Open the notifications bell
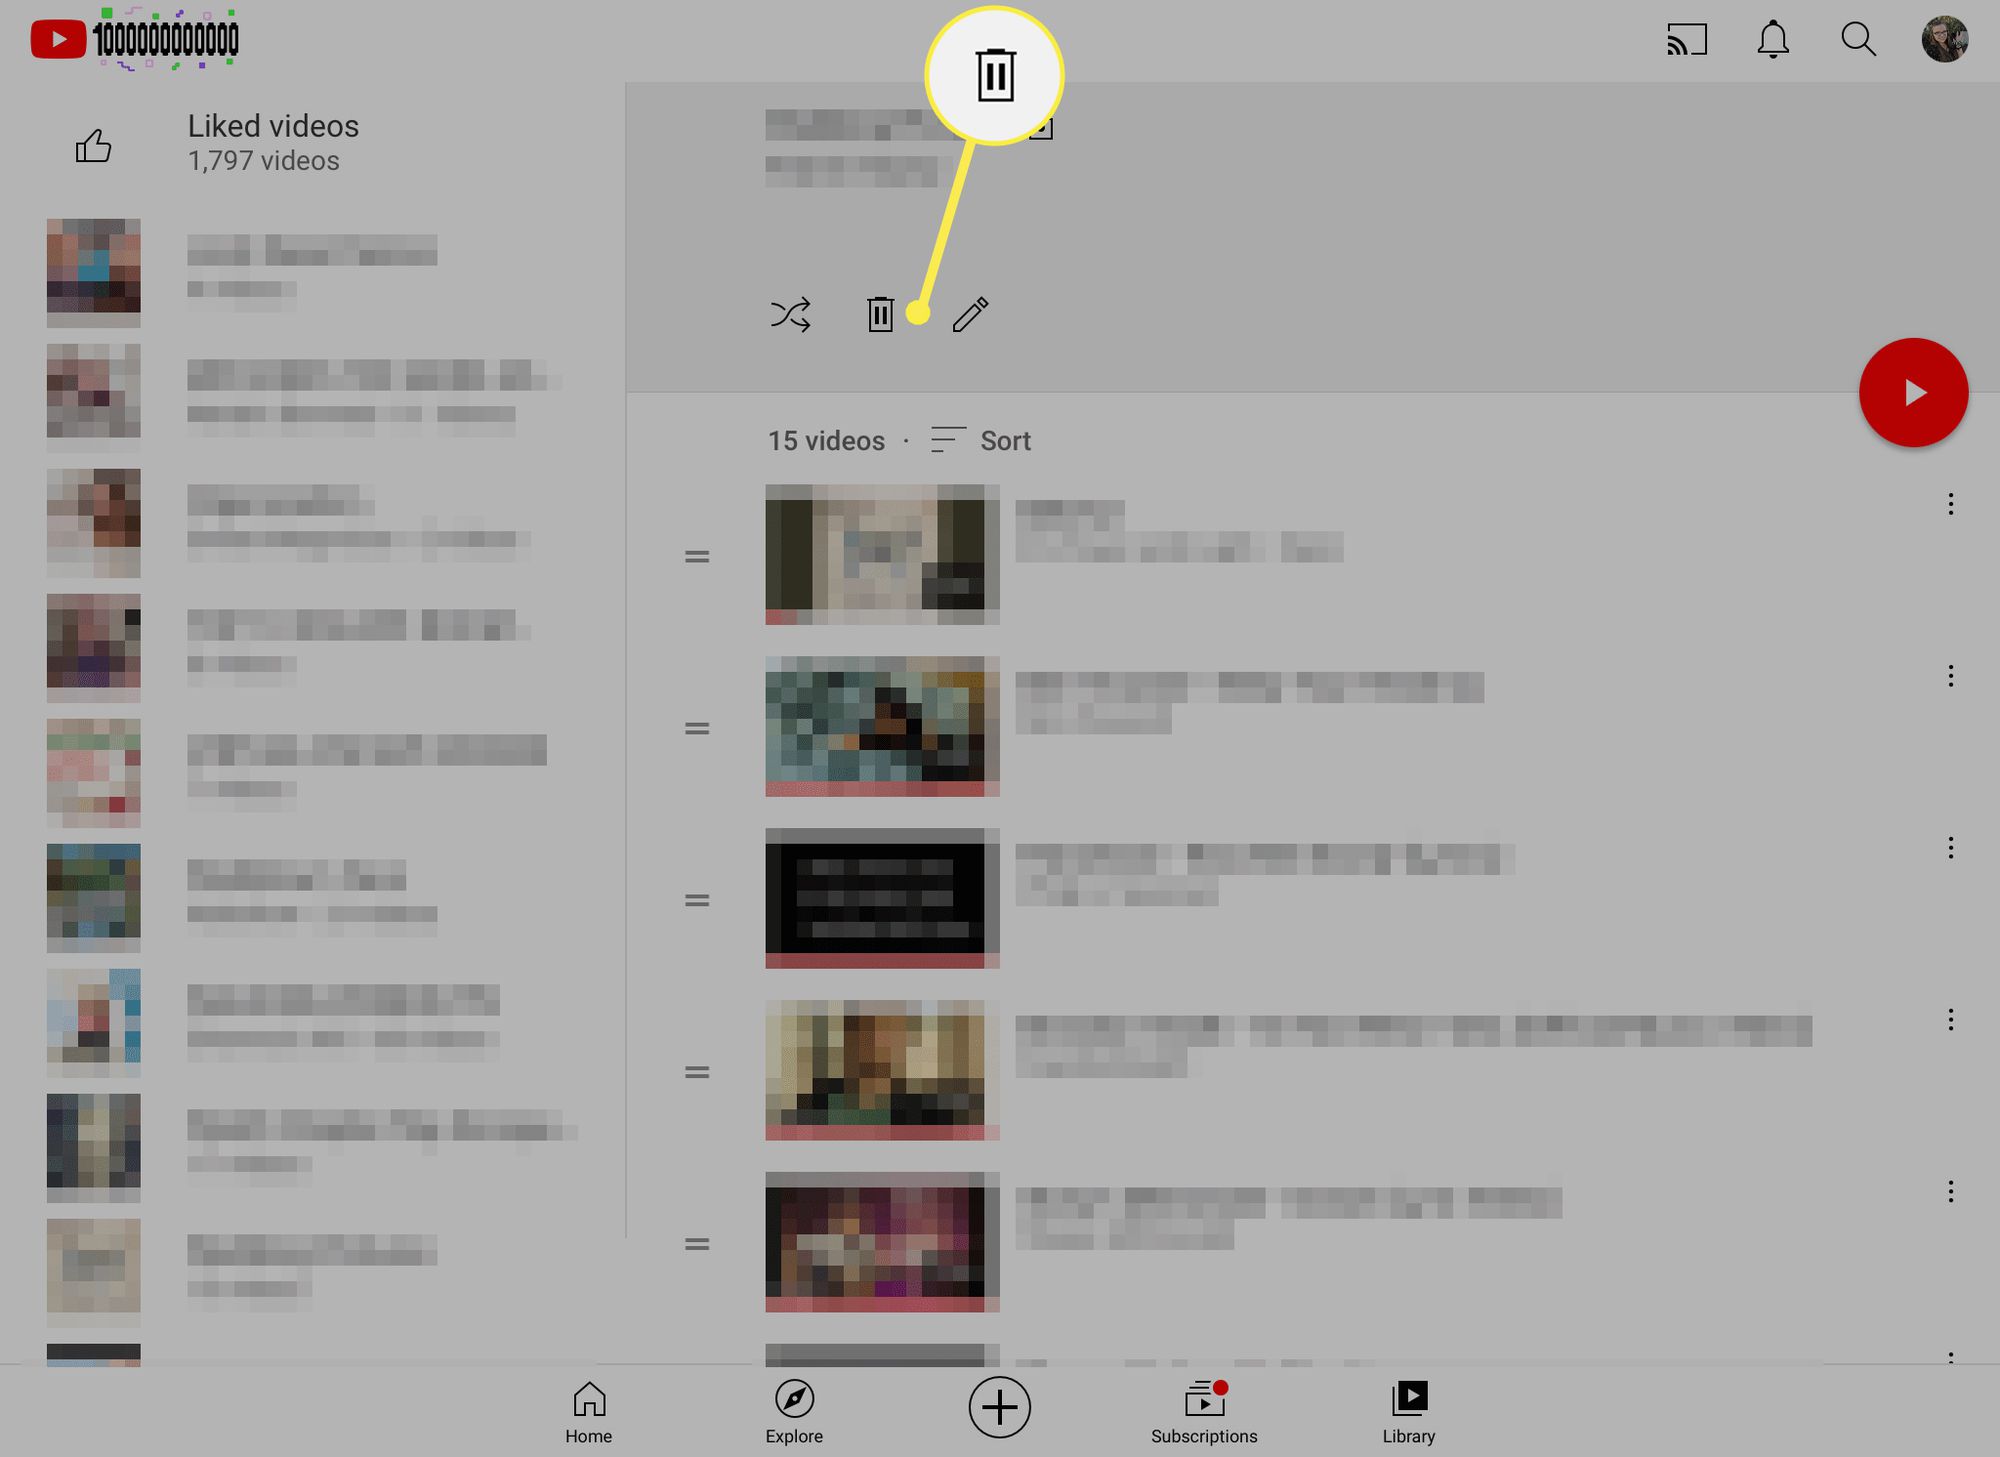Viewport: 2000px width, 1457px height. [x=1773, y=40]
